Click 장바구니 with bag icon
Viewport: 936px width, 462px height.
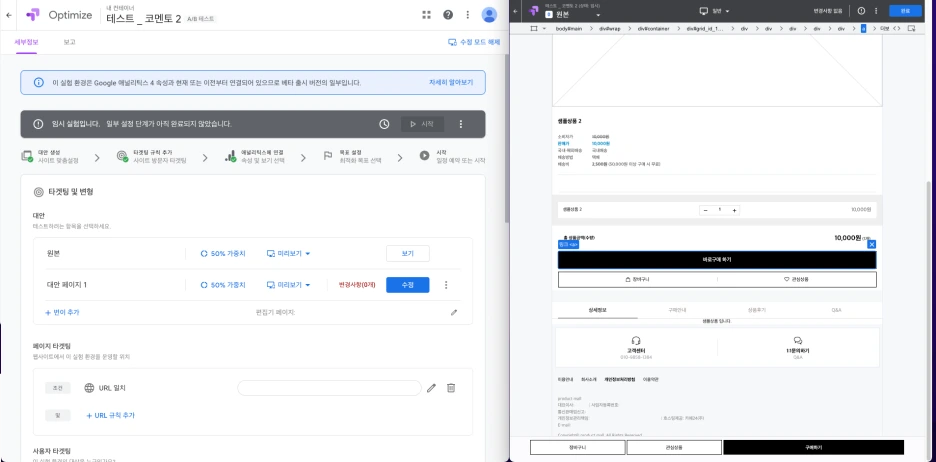pyautogui.click(x=638, y=279)
